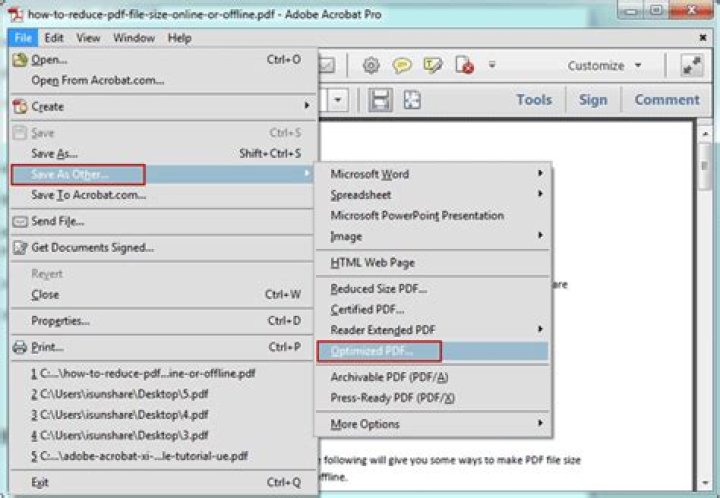Choose Reduced Size PDF...
The image size is (720, 498).
click(x=433, y=289)
